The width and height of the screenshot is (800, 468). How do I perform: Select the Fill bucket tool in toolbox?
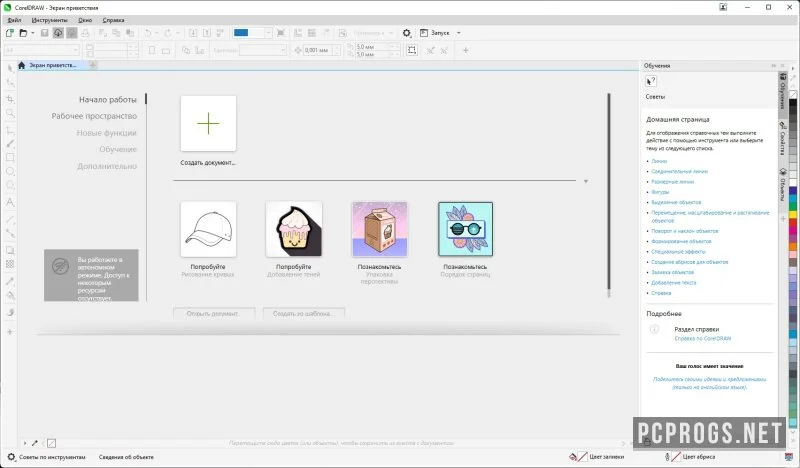[10, 295]
